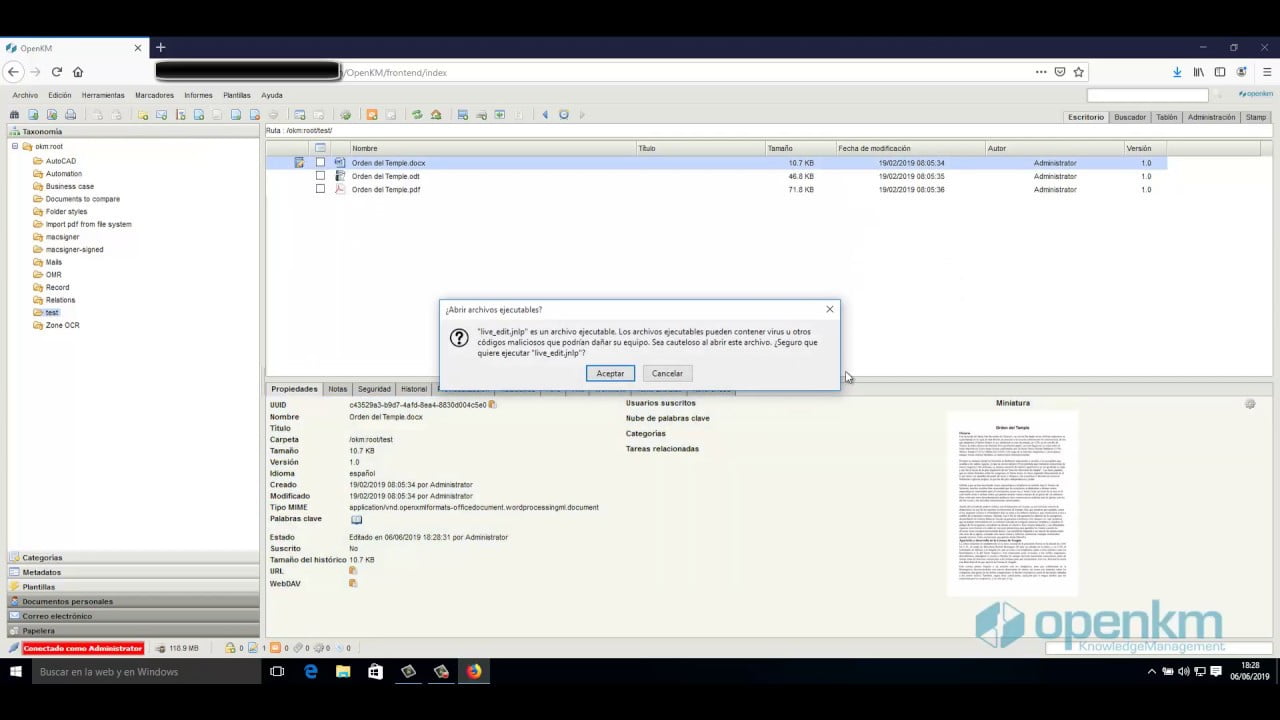Click the OpenKM quick search field
Viewport: 1280px width, 720px height.
[x=1147, y=95]
